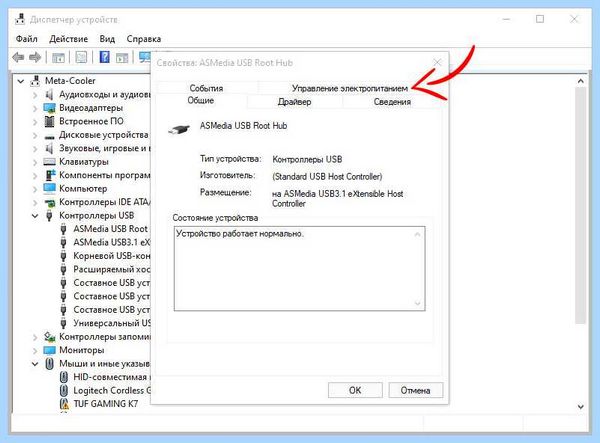The height and width of the screenshot is (443, 600).
Task: Open the Справка menu
Action: click(x=143, y=39)
